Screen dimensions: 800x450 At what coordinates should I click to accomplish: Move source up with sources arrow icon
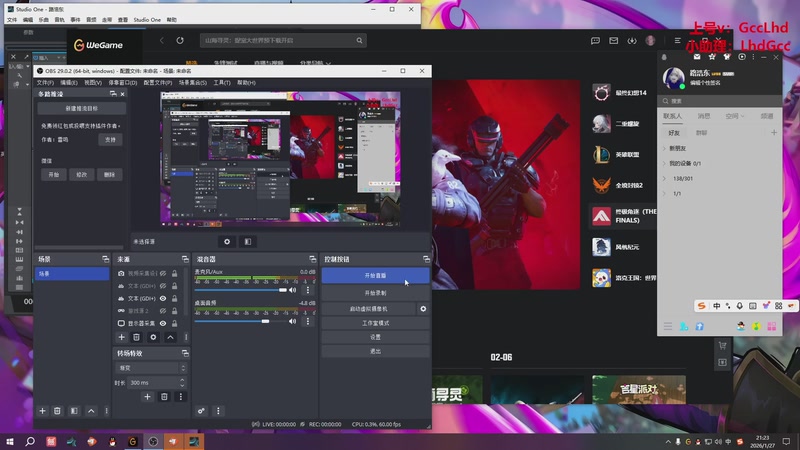coord(170,337)
